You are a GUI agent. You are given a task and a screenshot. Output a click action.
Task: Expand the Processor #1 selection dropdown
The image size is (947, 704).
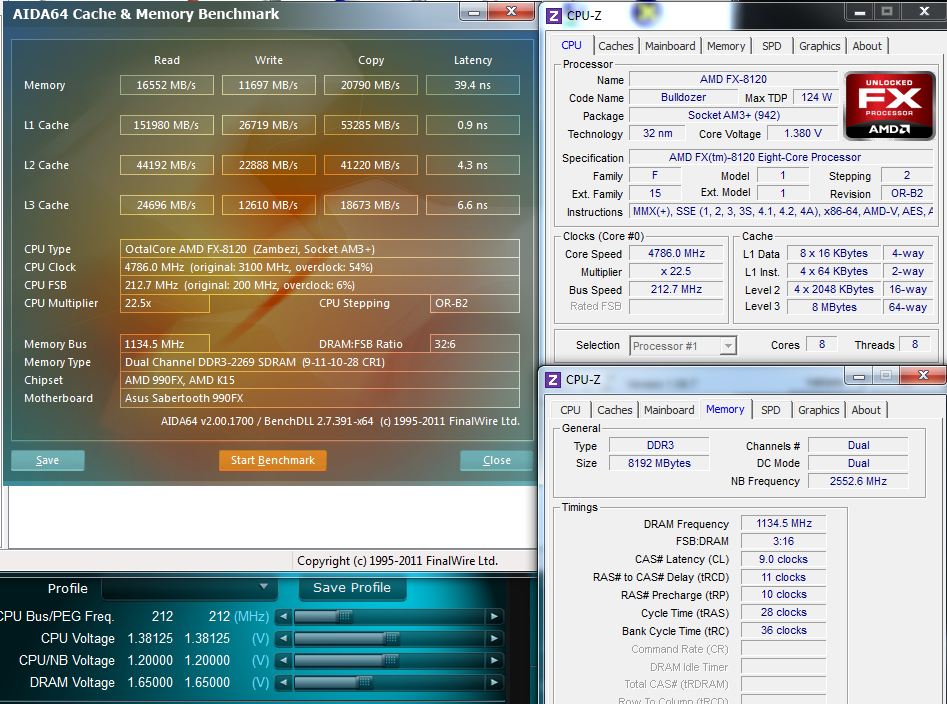[x=728, y=346]
